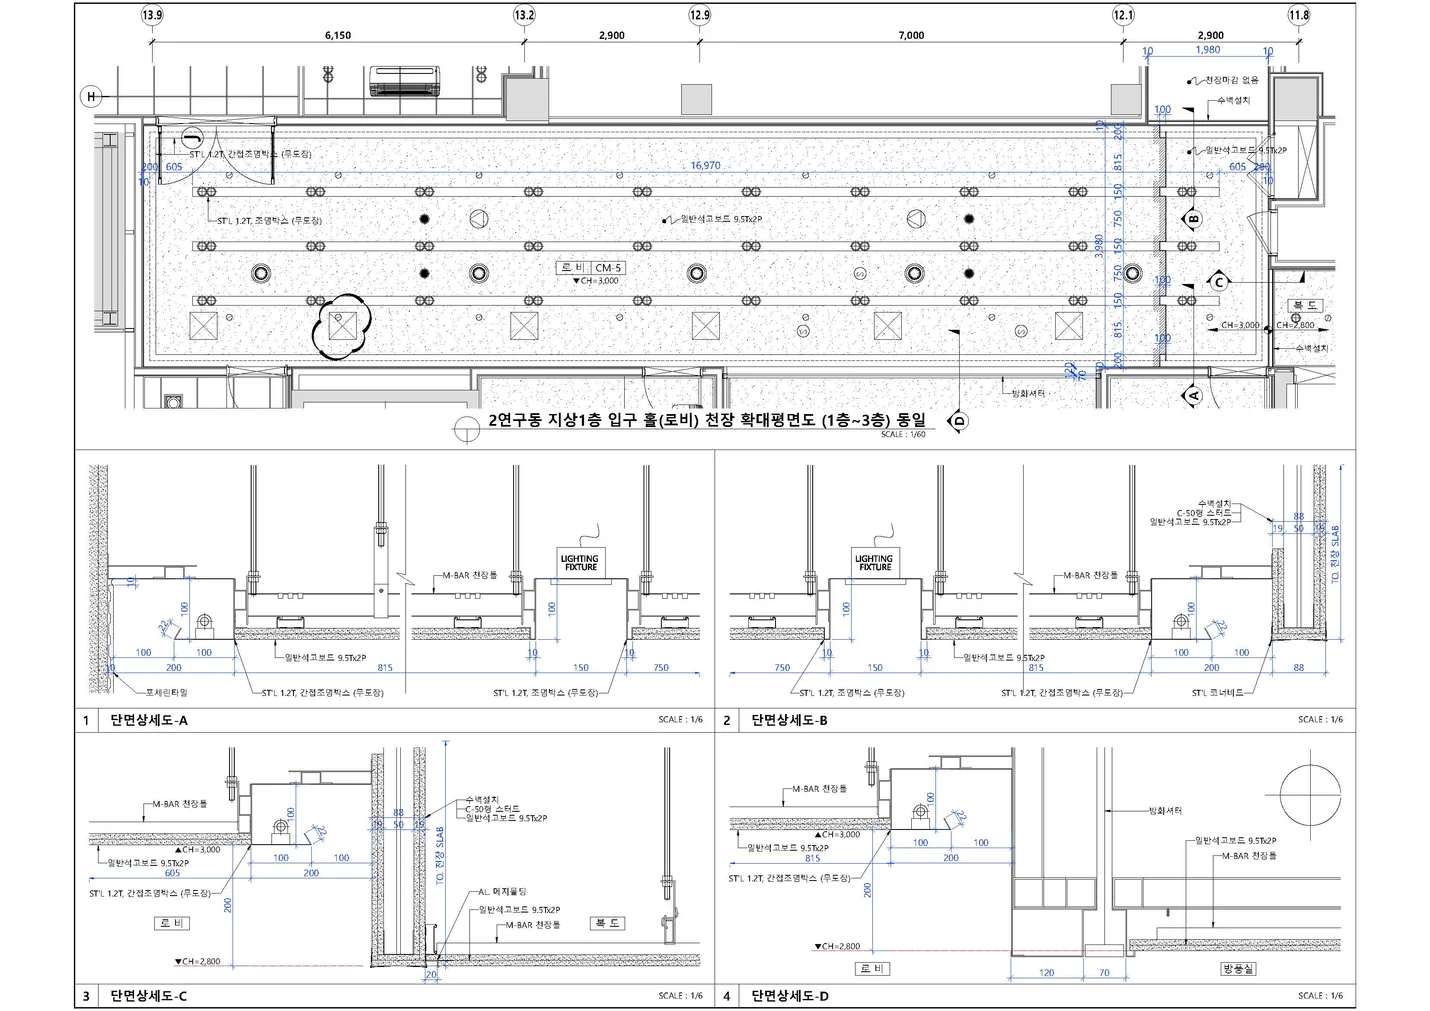The width and height of the screenshot is (1430, 1011).
Task: Click section marker A triangle in plan
Action: click(1194, 394)
